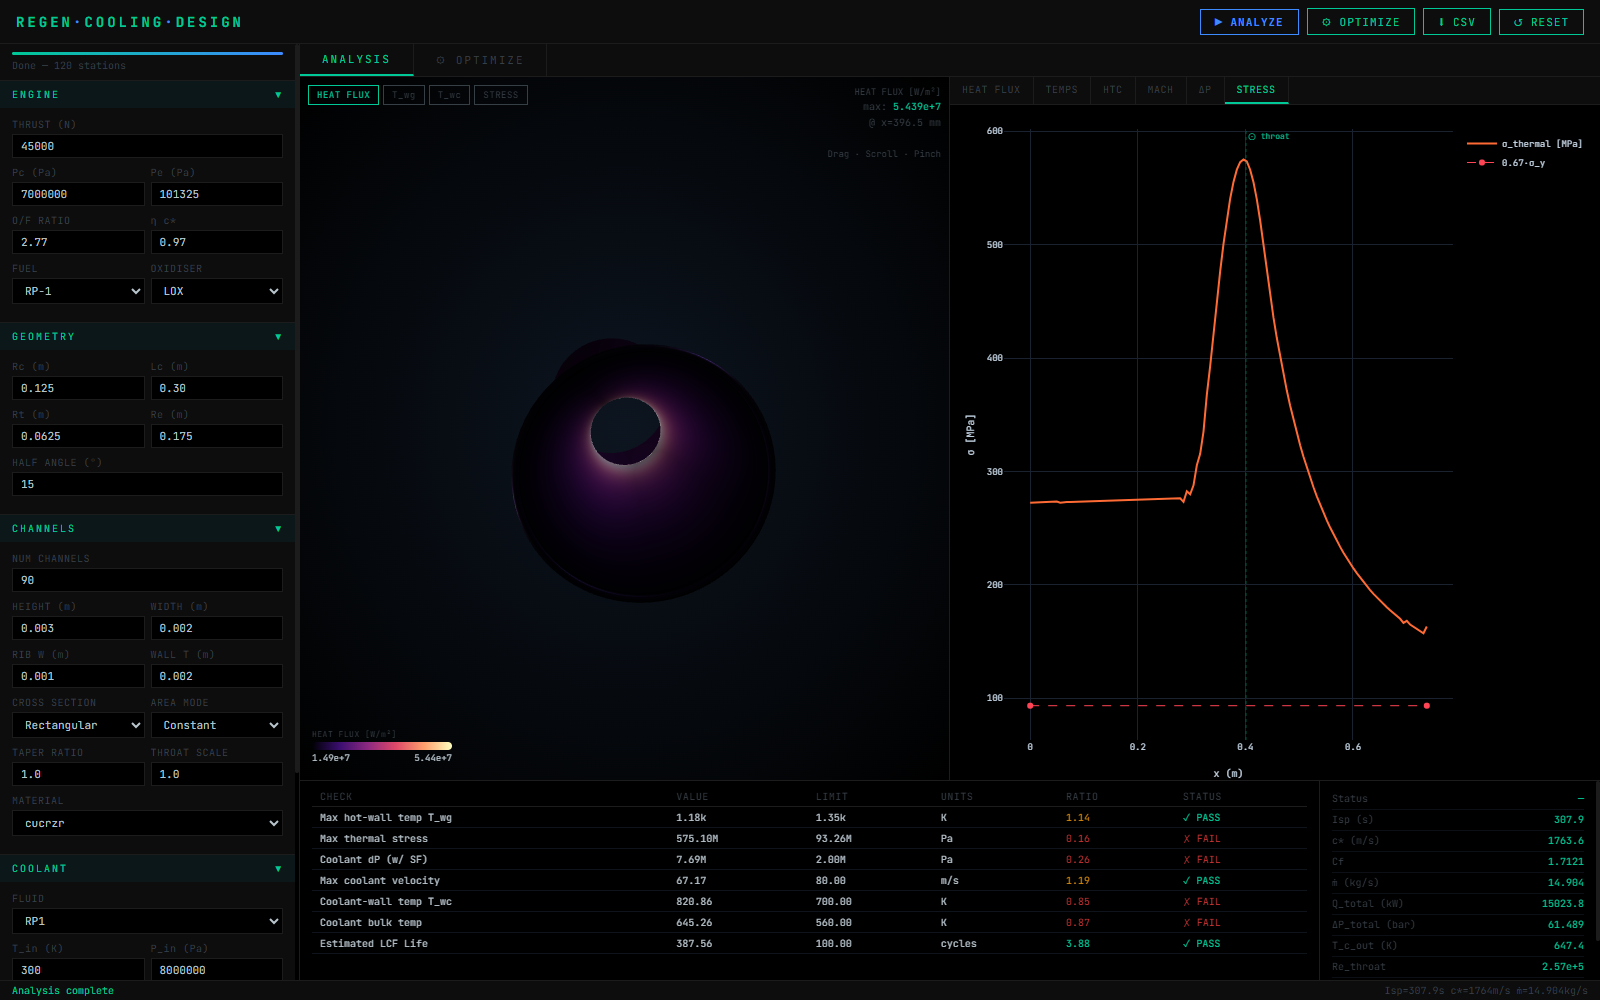Click the throat marker on chart

1268,136
